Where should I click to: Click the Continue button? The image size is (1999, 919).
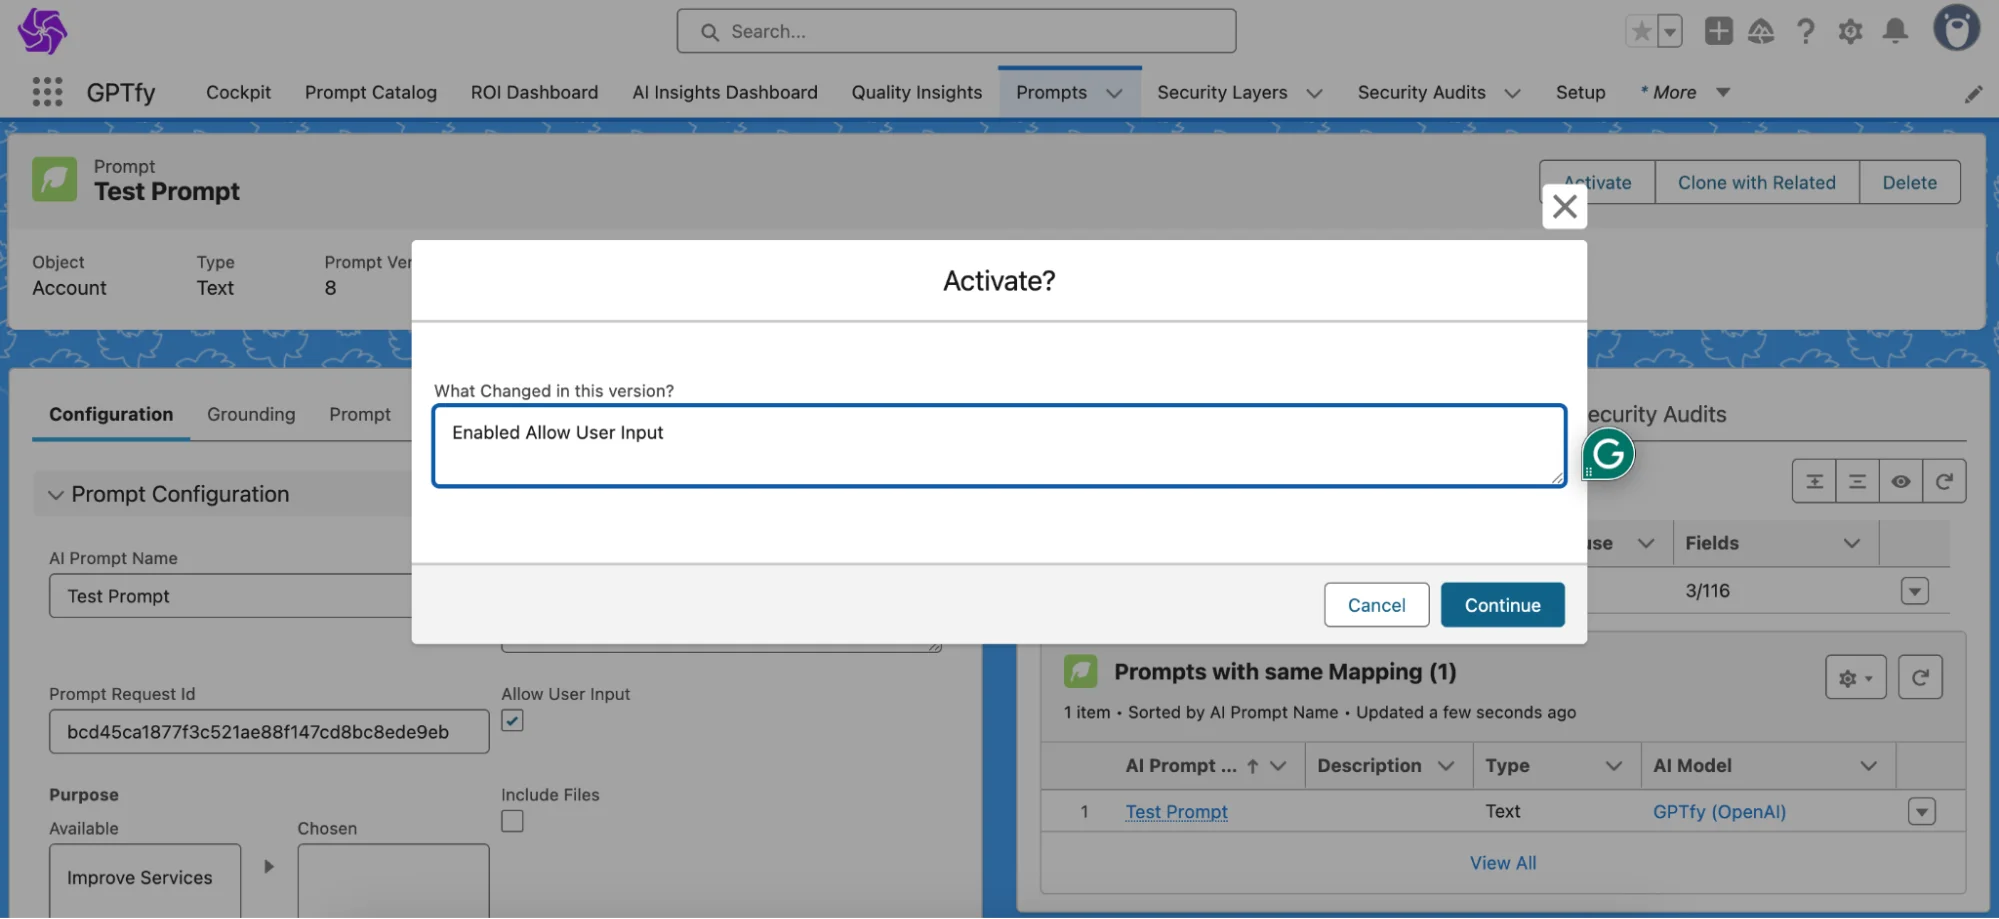[x=1502, y=605]
